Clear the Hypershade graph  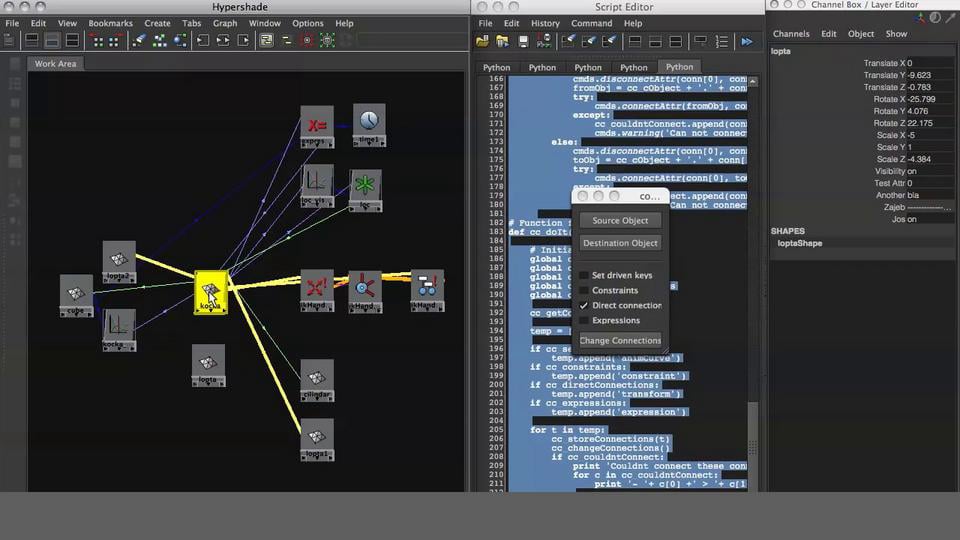pos(140,41)
